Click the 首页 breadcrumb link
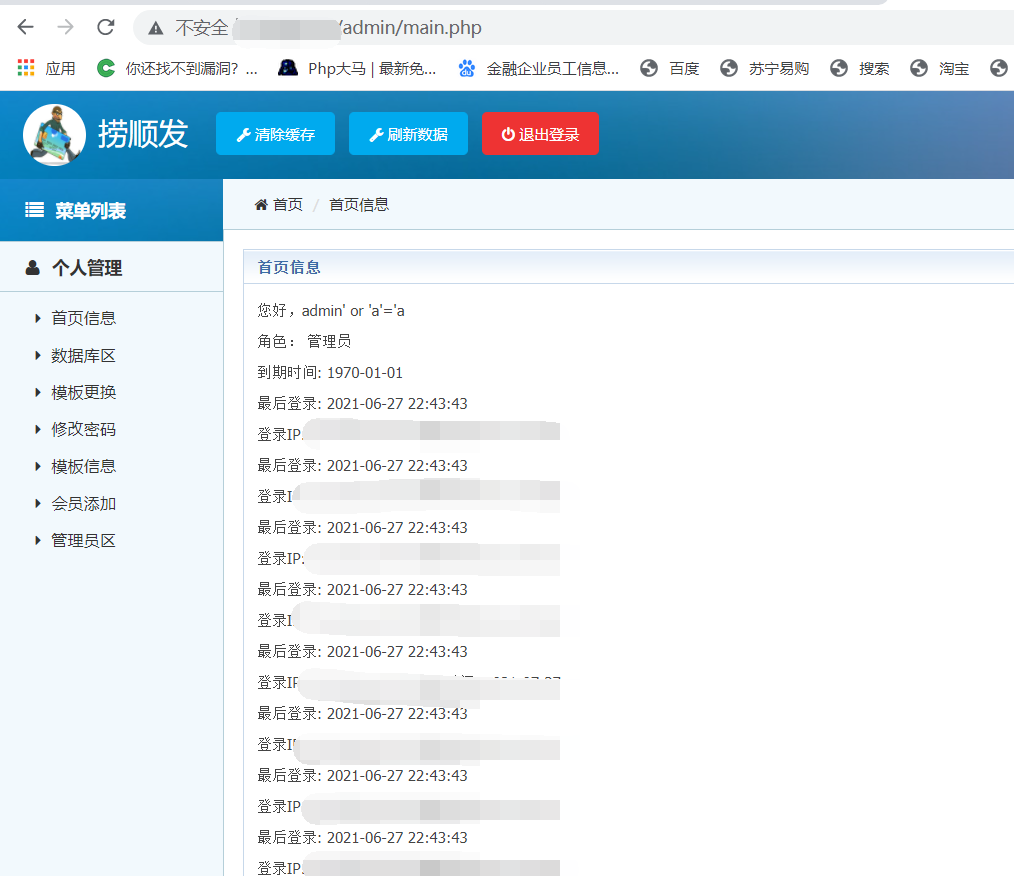The height and width of the screenshot is (876, 1014). (288, 205)
